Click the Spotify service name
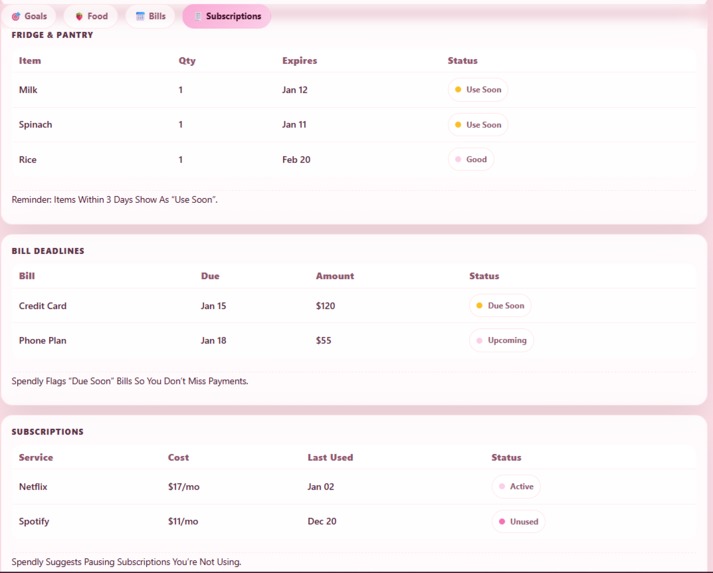Image resolution: width=713 pixels, height=573 pixels. (x=34, y=522)
